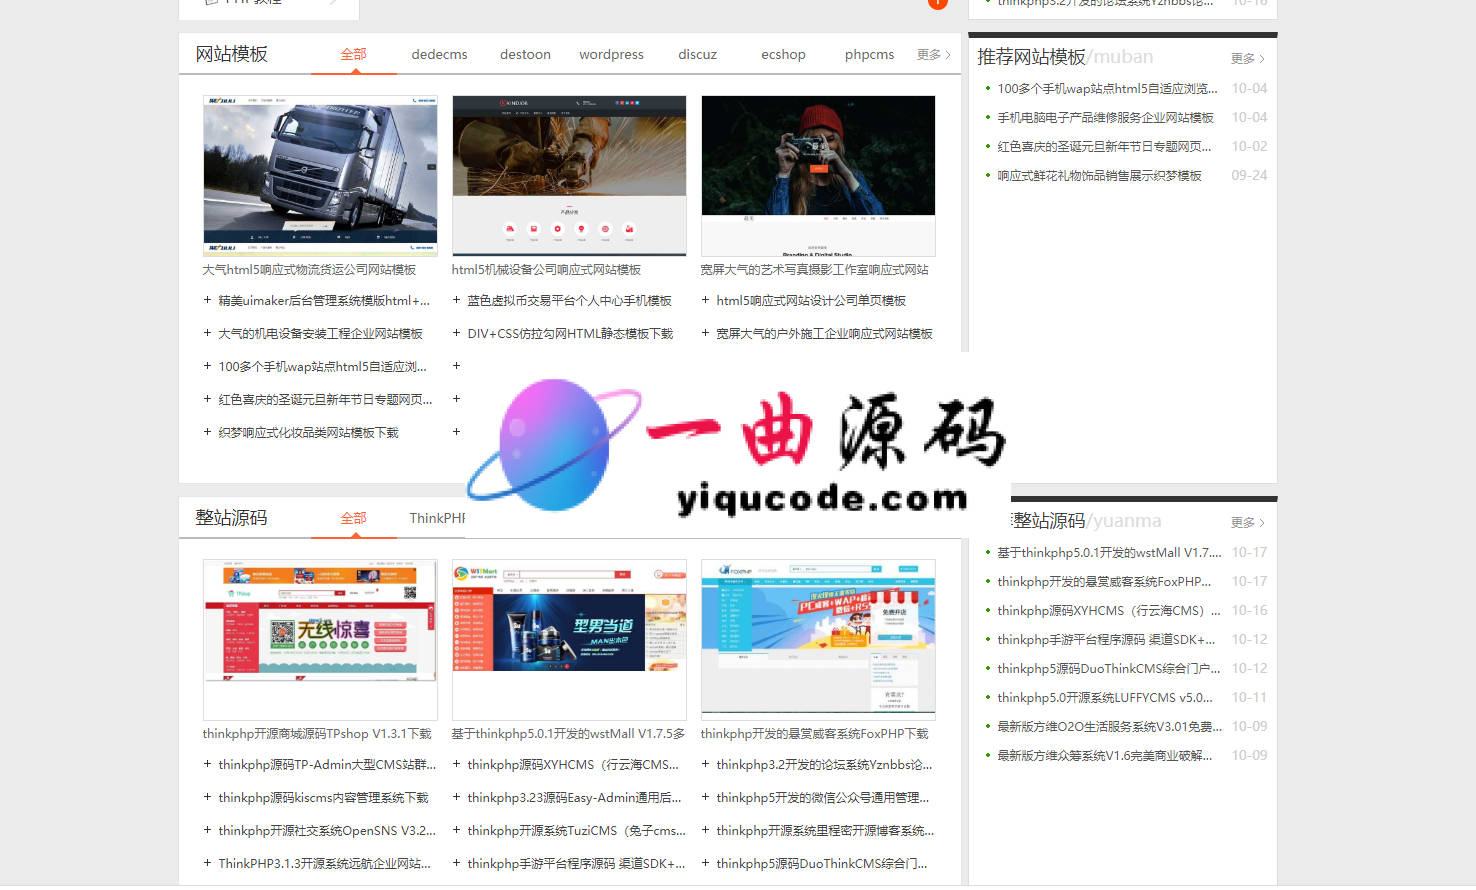Open sidebar link thinkphp源码XYHCMS dated 10-16
The height and width of the screenshot is (890, 1476).
click(1109, 610)
